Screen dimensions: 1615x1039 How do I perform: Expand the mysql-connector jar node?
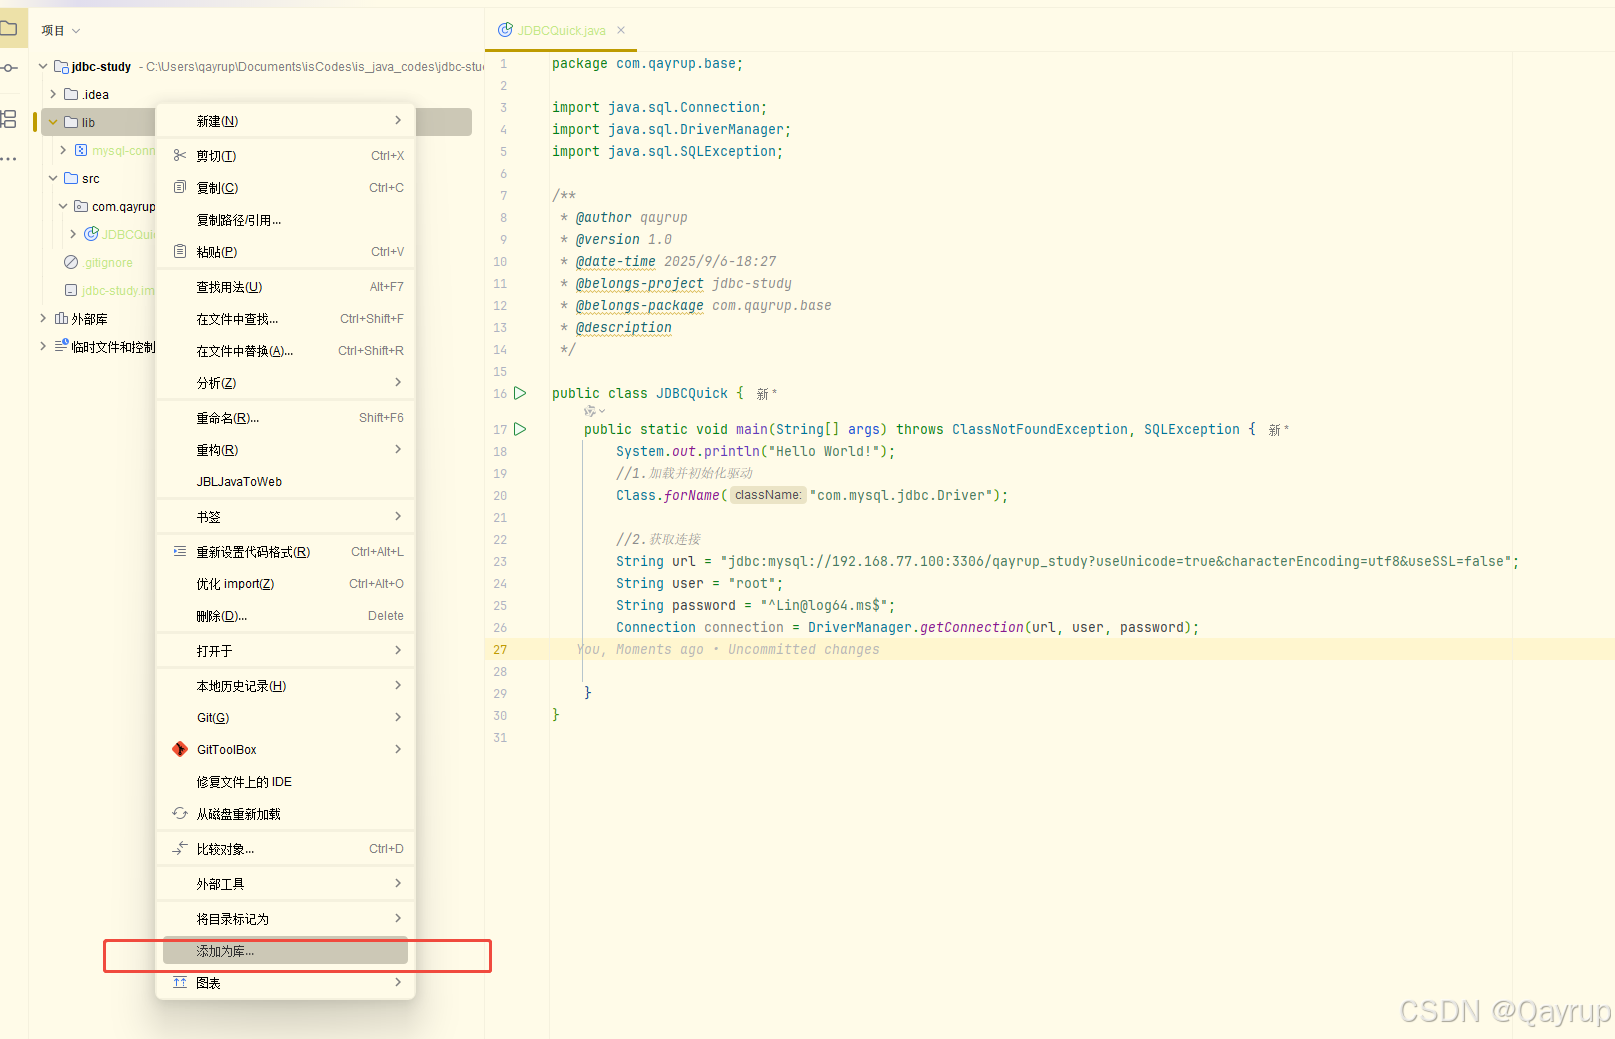(63, 150)
